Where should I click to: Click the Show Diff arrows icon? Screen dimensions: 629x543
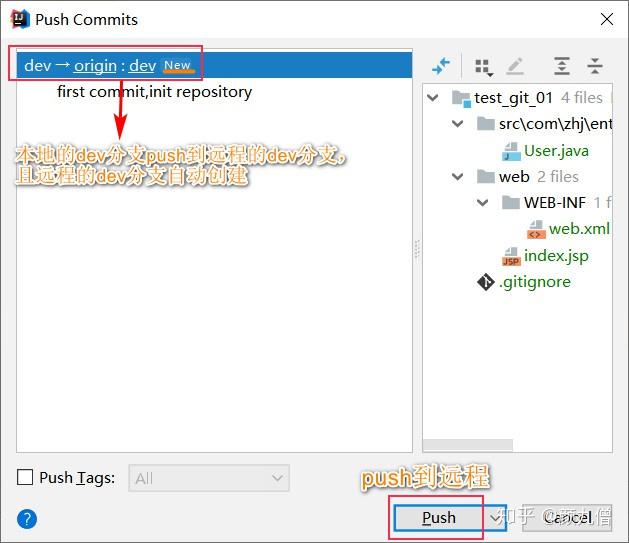[x=441, y=66]
